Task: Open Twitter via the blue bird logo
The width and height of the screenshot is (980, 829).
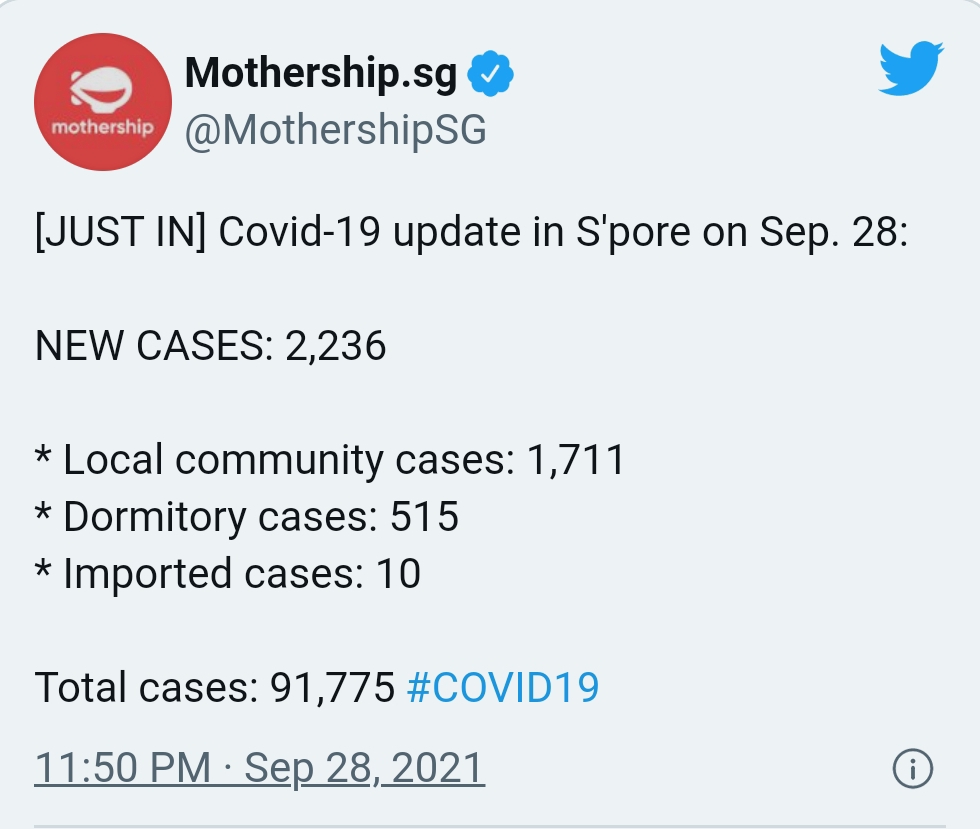Action: (x=911, y=68)
